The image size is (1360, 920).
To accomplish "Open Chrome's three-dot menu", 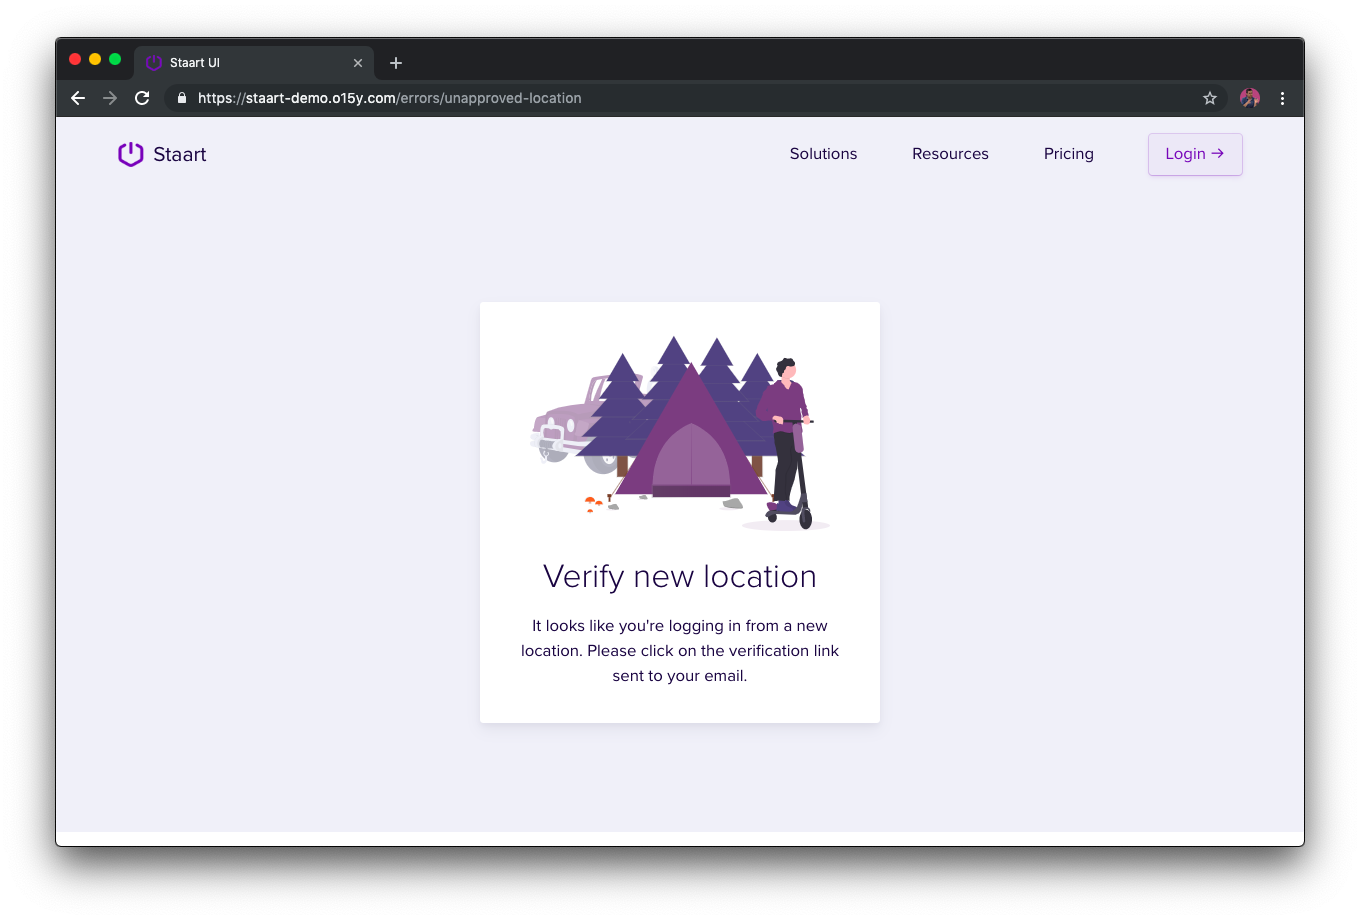I will pyautogui.click(x=1282, y=98).
